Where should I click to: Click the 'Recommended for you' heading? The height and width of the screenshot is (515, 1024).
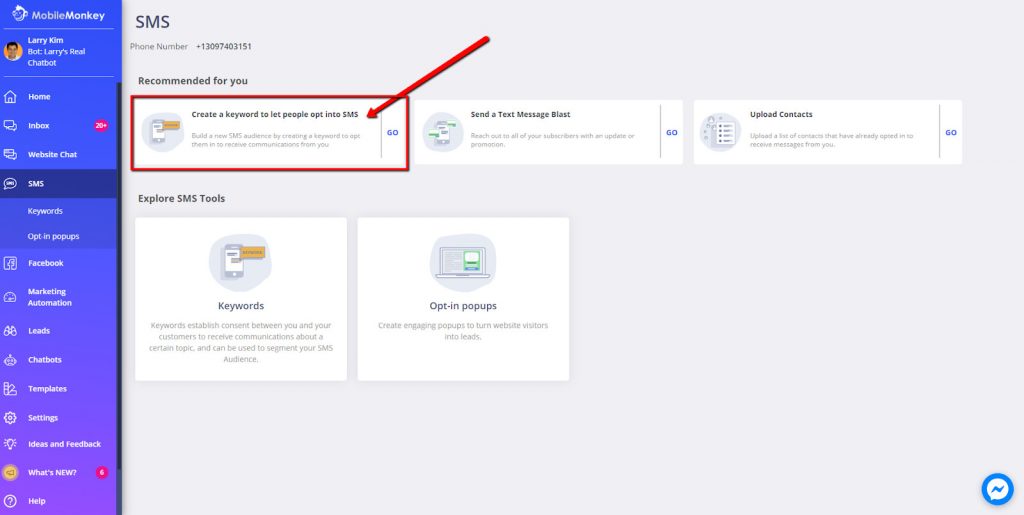tap(193, 81)
